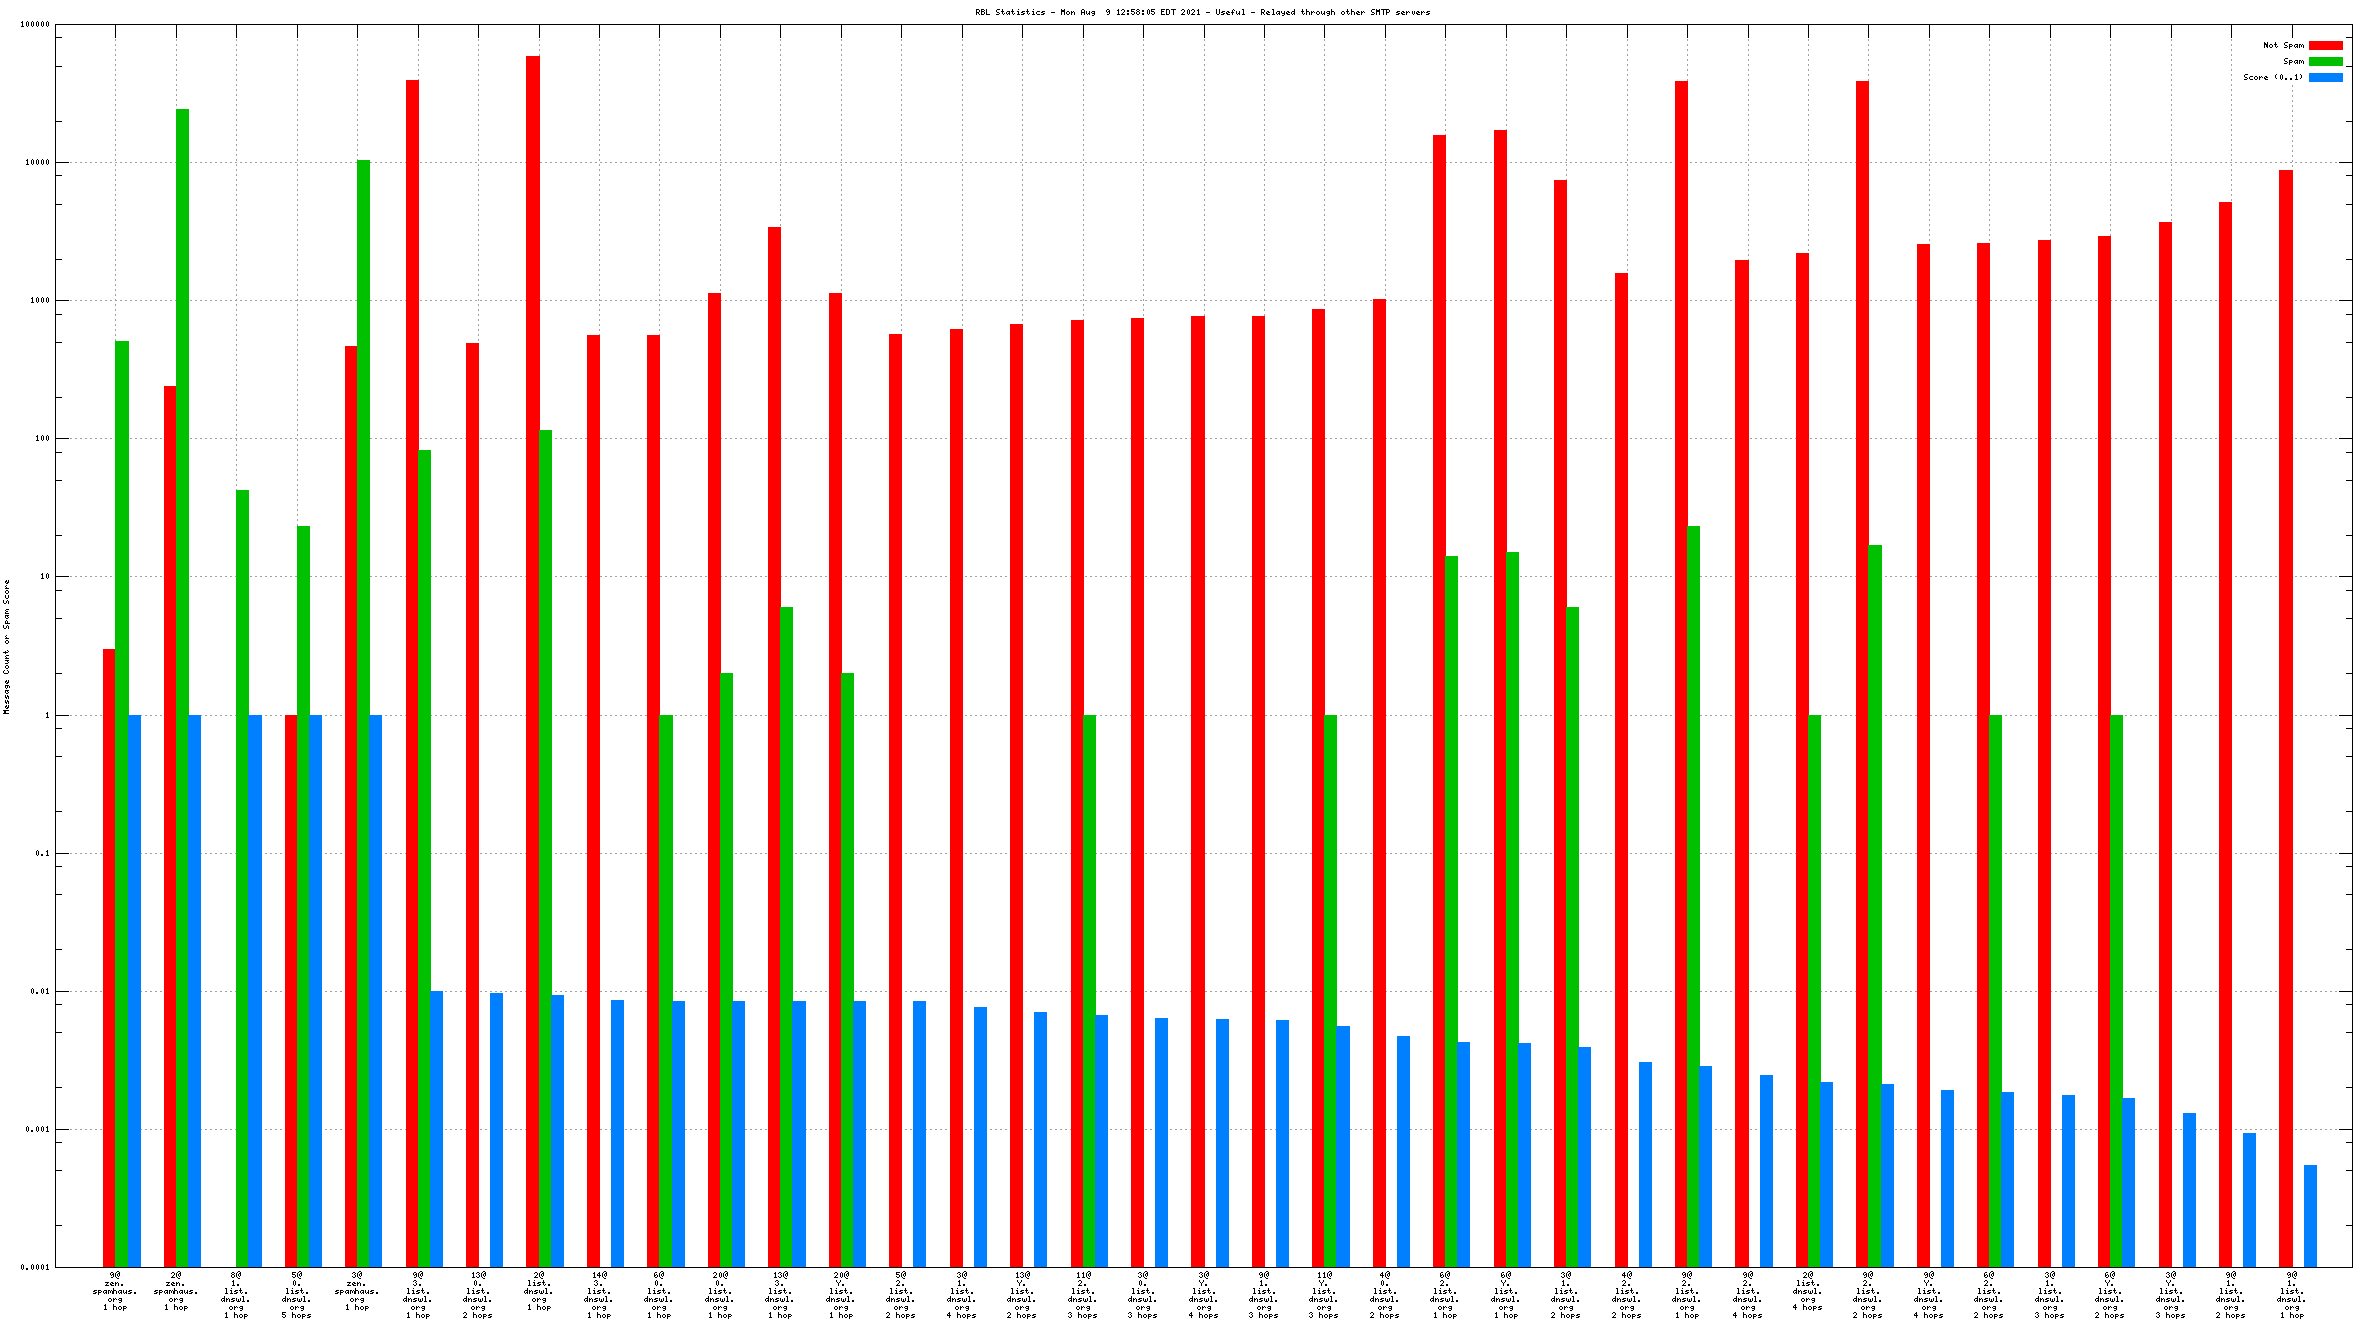Click the red Not Spam legend swatch
Image resolution: width=2368 pixels, height=1332 pixels.
tap(2325, 45)
